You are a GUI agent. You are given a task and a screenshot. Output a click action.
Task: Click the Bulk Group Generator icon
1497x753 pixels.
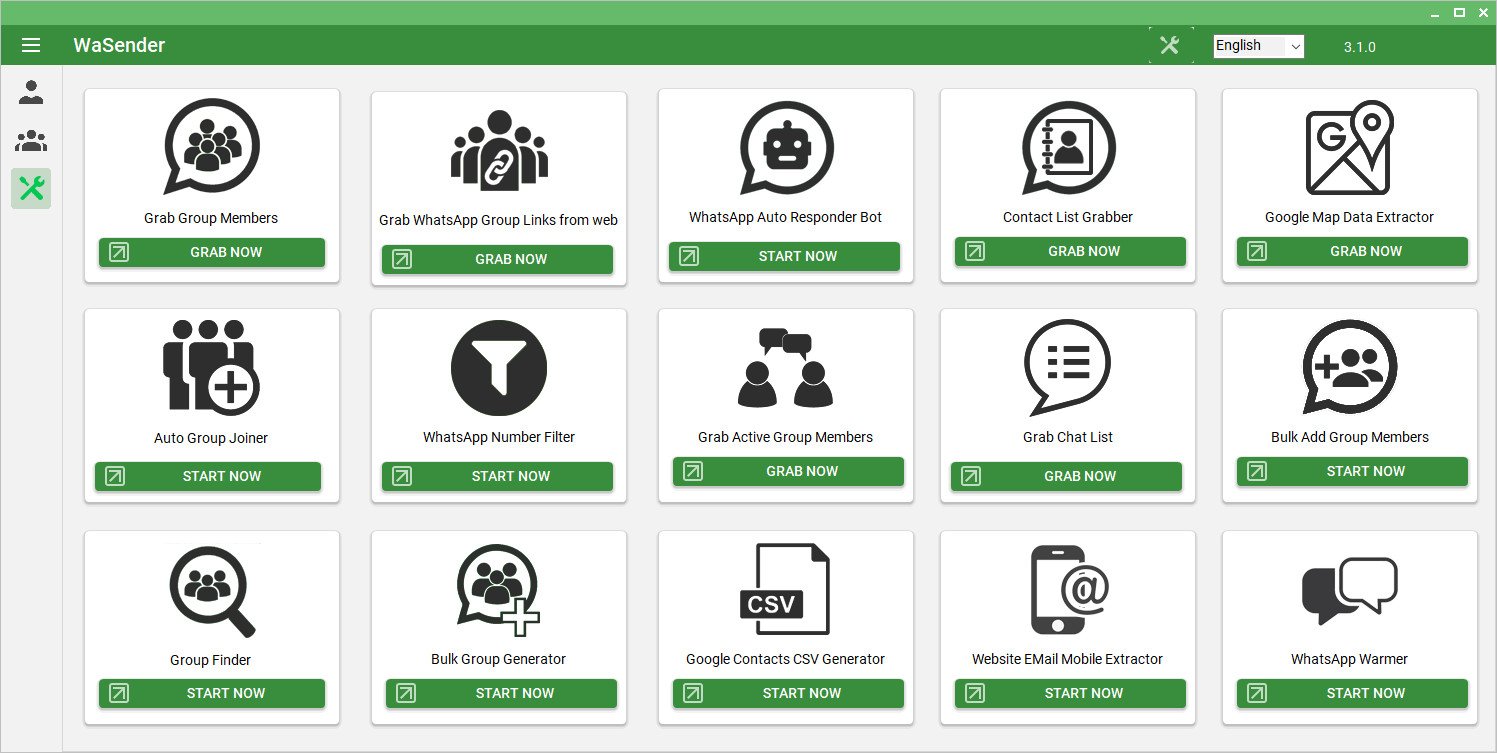coord(498,590)
